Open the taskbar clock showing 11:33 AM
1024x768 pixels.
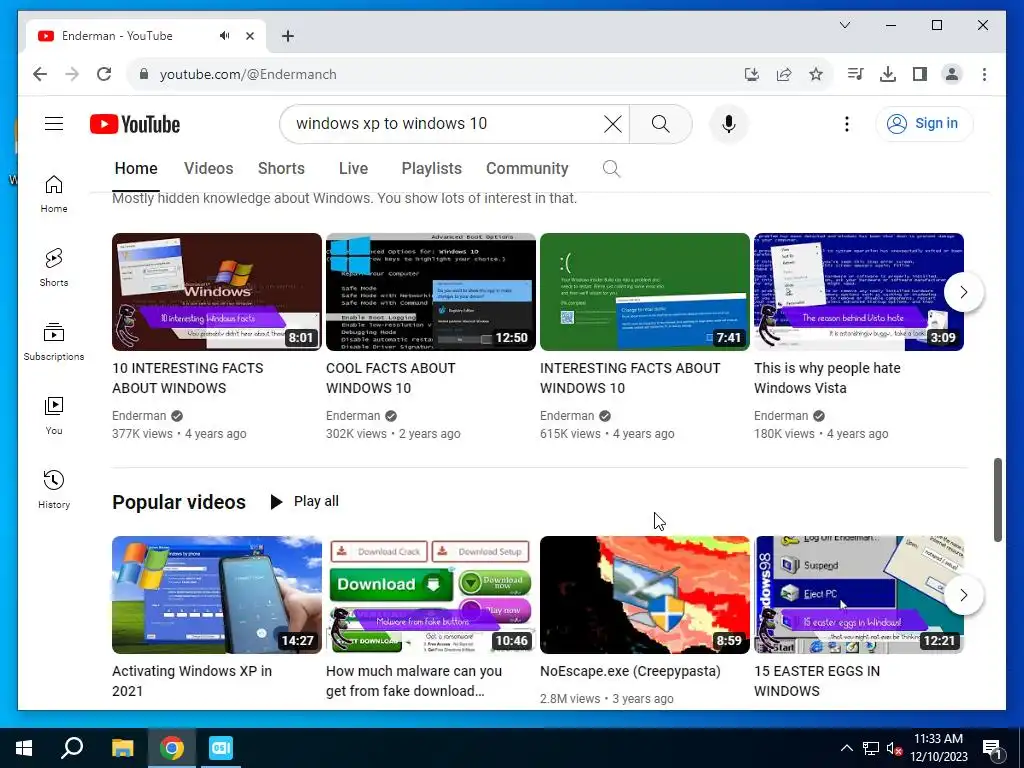938,748
